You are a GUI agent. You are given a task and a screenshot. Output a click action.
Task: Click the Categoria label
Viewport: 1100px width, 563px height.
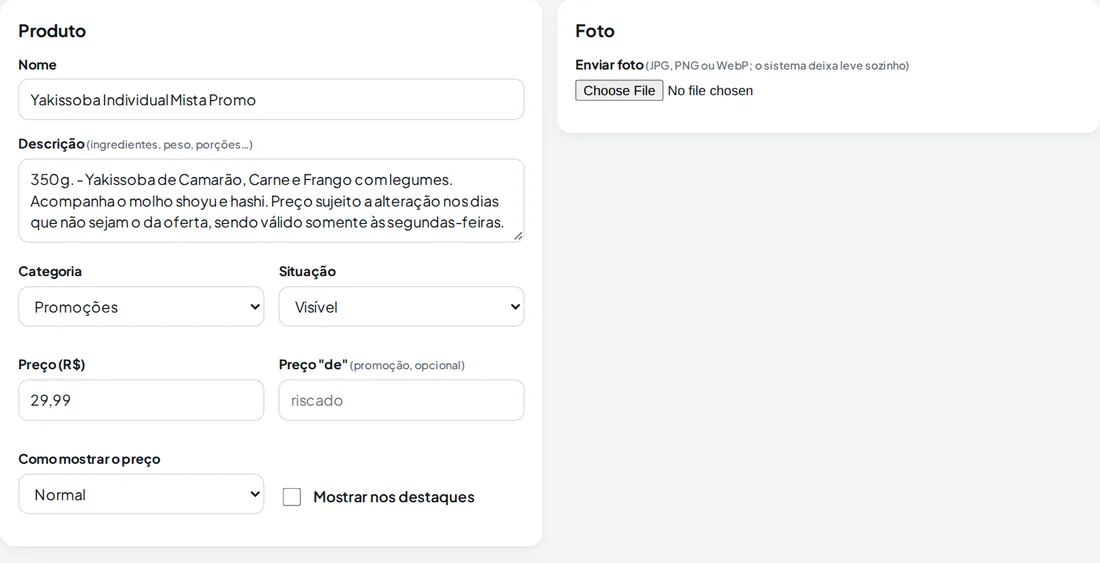click(50, 271)
